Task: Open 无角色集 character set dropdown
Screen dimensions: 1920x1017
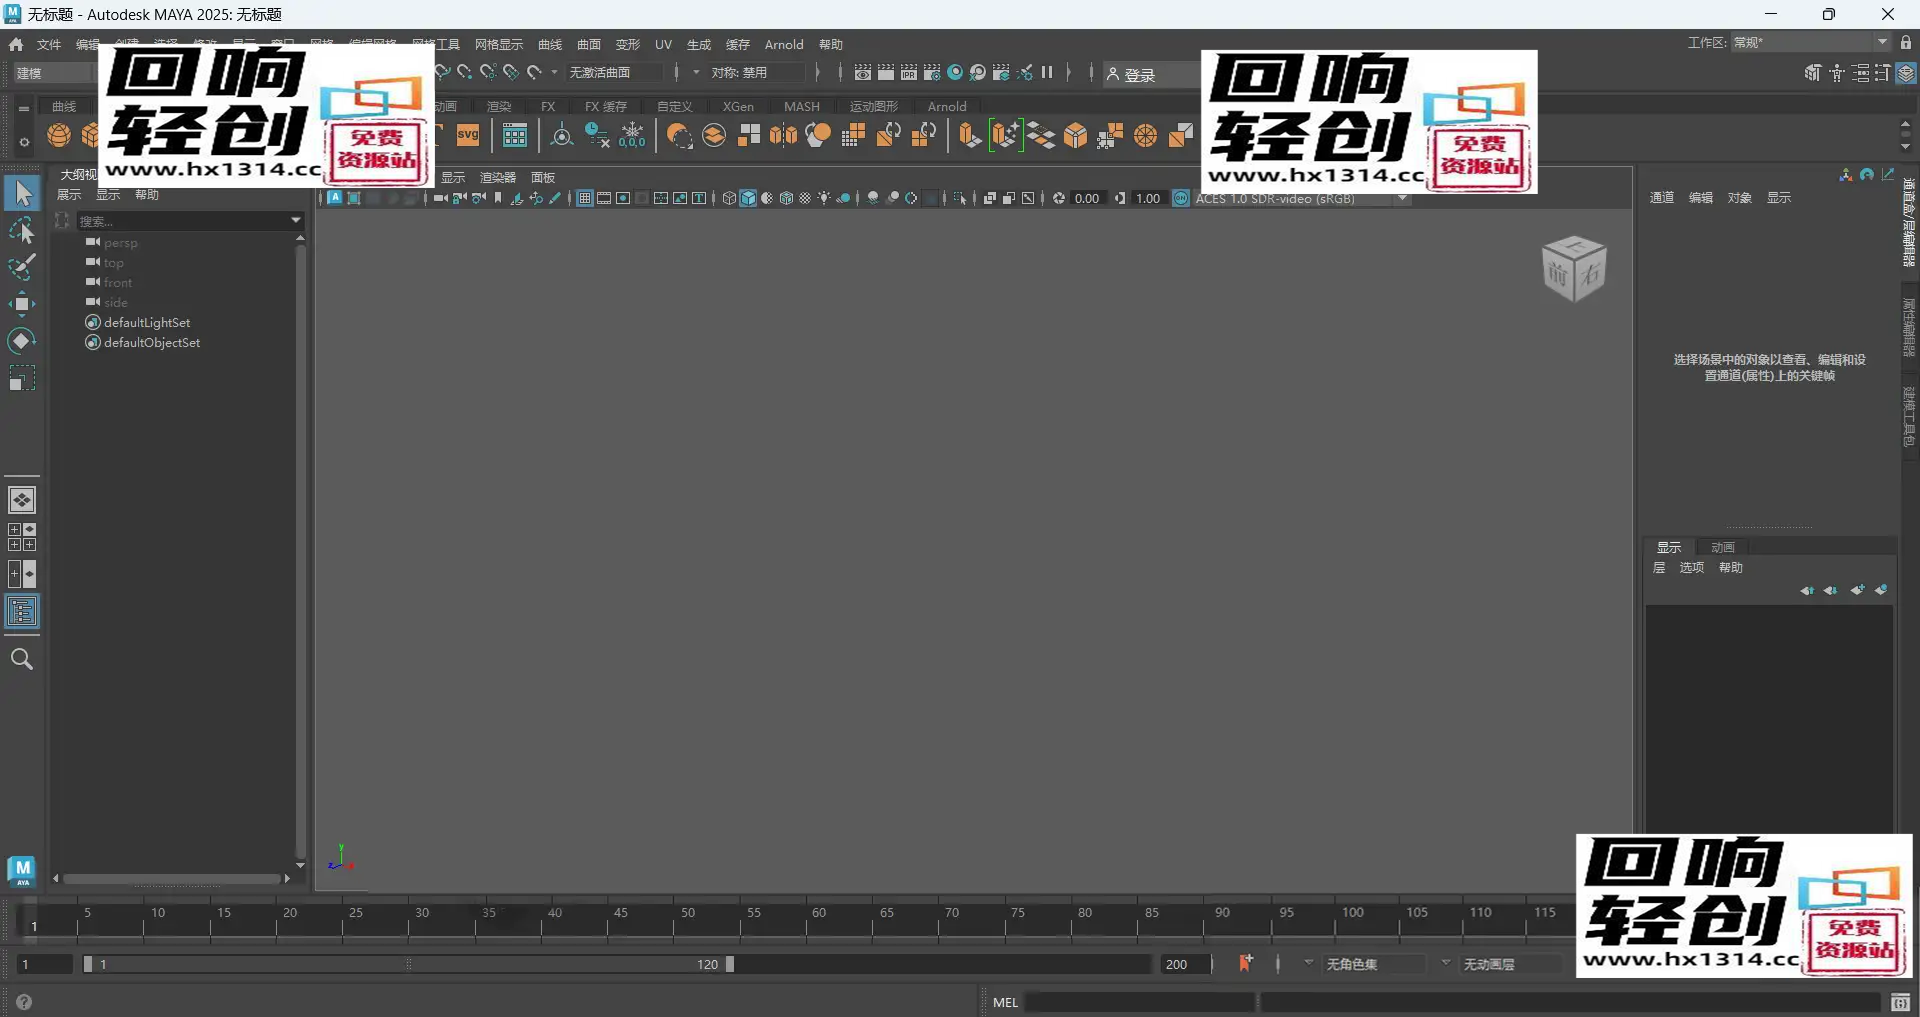Action: [1365, 964]
